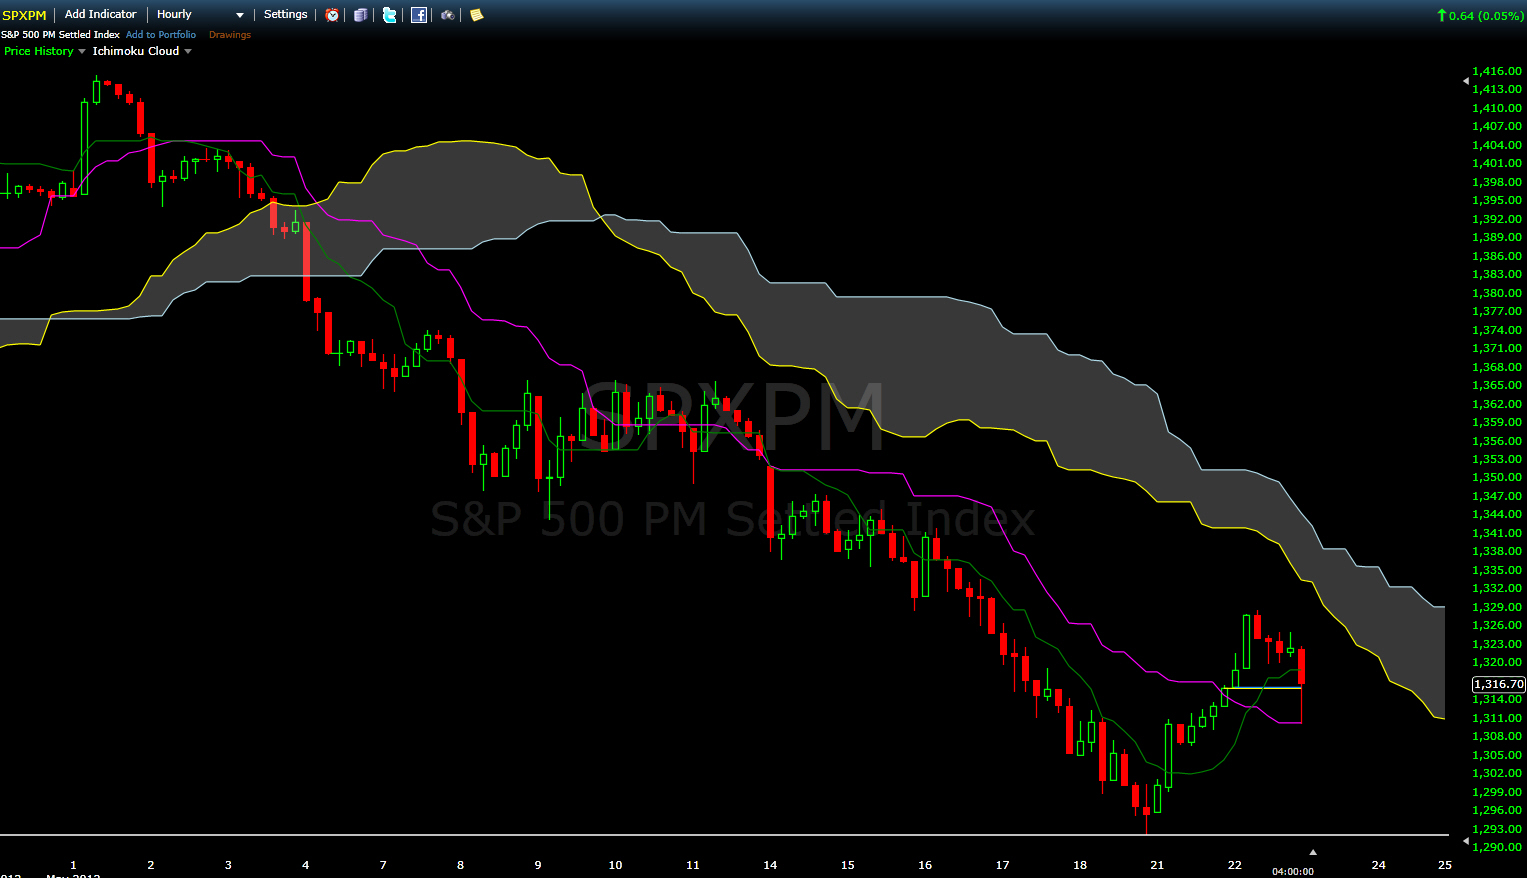Click the 1,302.00 price axis label

(1497, 773)
